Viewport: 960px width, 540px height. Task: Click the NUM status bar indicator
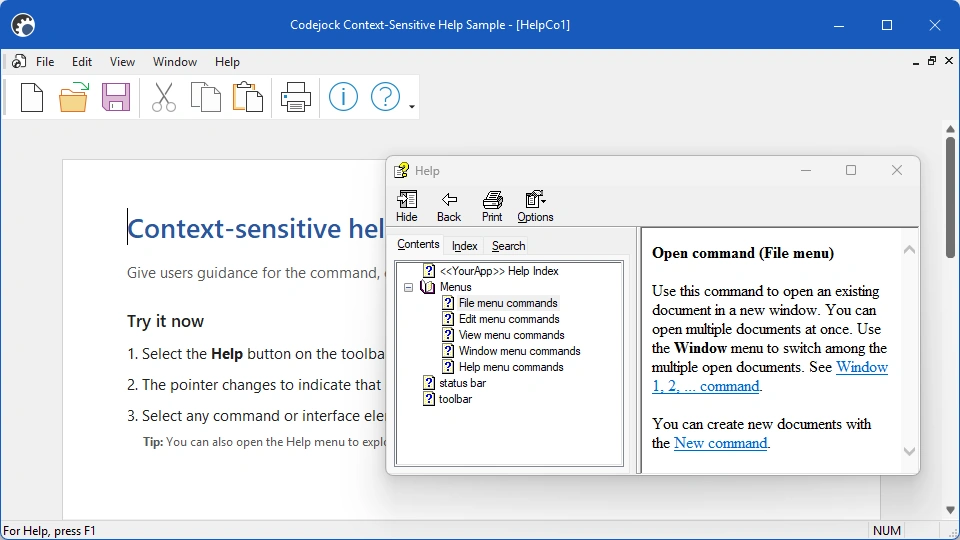pos(887,531)
